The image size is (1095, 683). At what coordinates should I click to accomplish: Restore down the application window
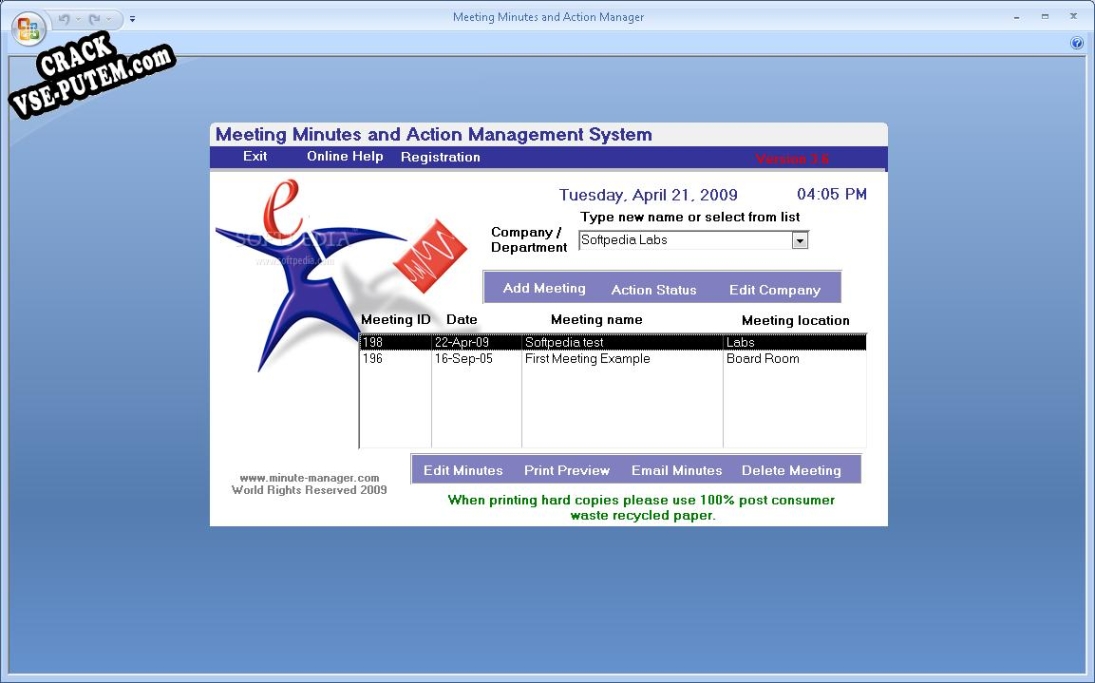pos(1045,17)
